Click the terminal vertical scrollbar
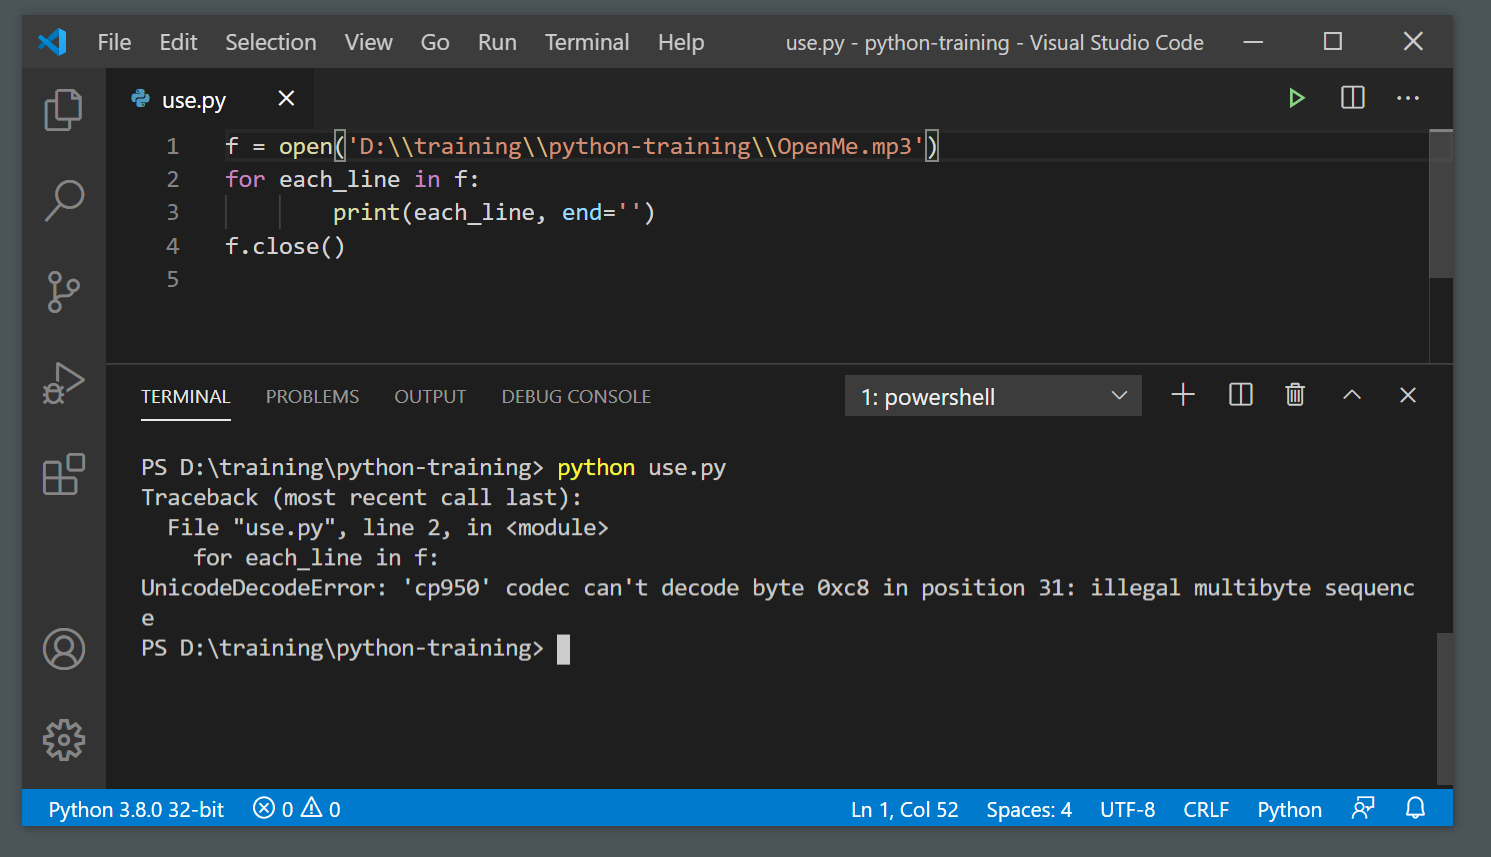The width and height of the screenshot is (1491, 857). point(1445,708)
